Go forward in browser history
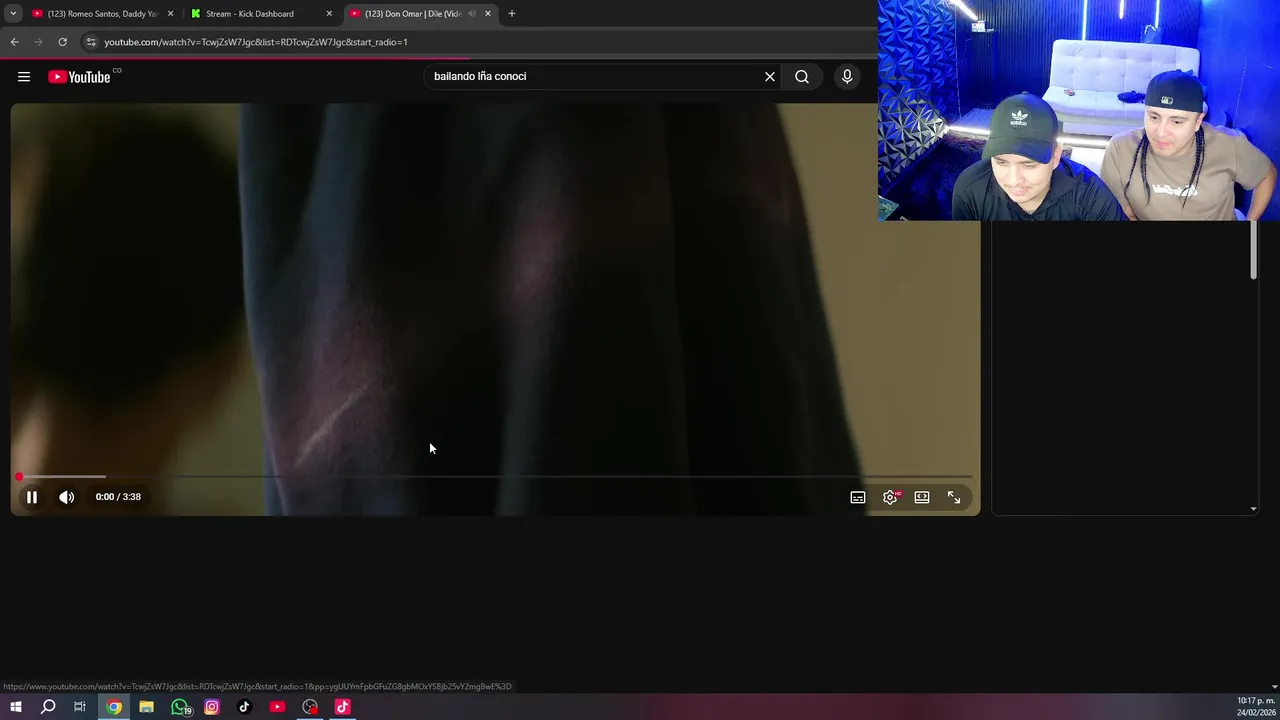1280x720 pixels. tap(38, 42)
